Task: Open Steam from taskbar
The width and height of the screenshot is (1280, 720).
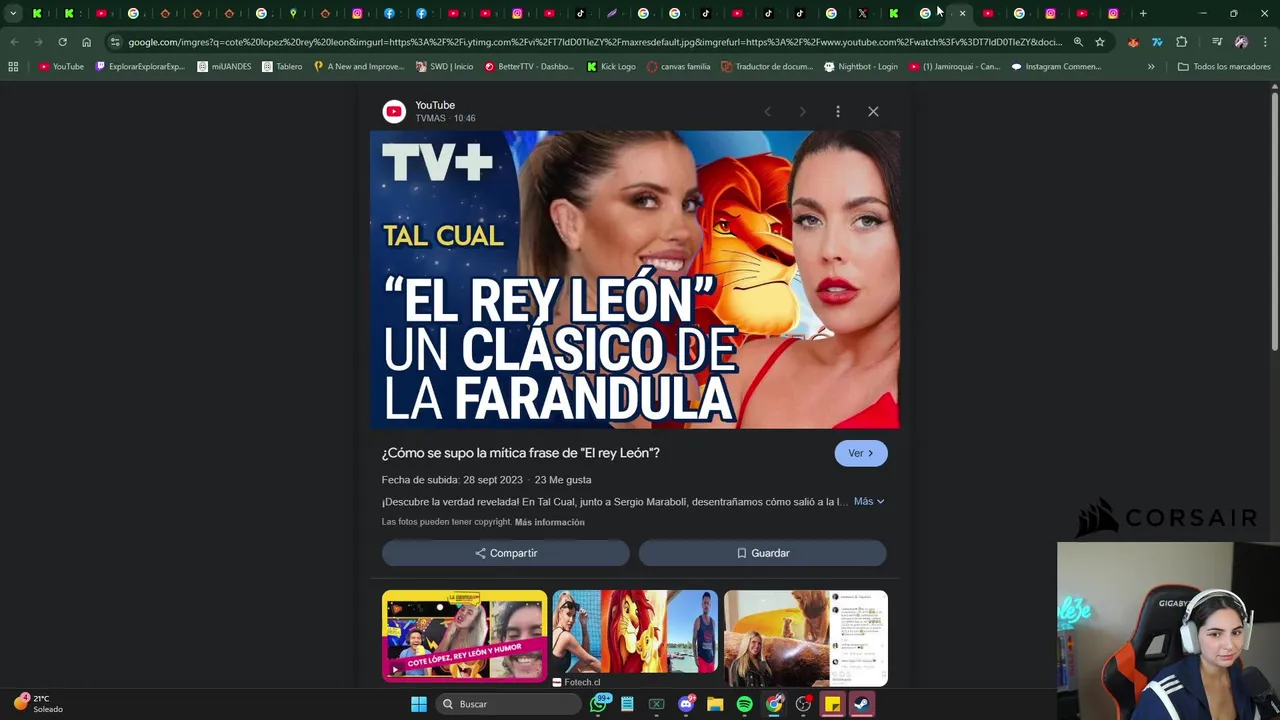Action: 861,704
